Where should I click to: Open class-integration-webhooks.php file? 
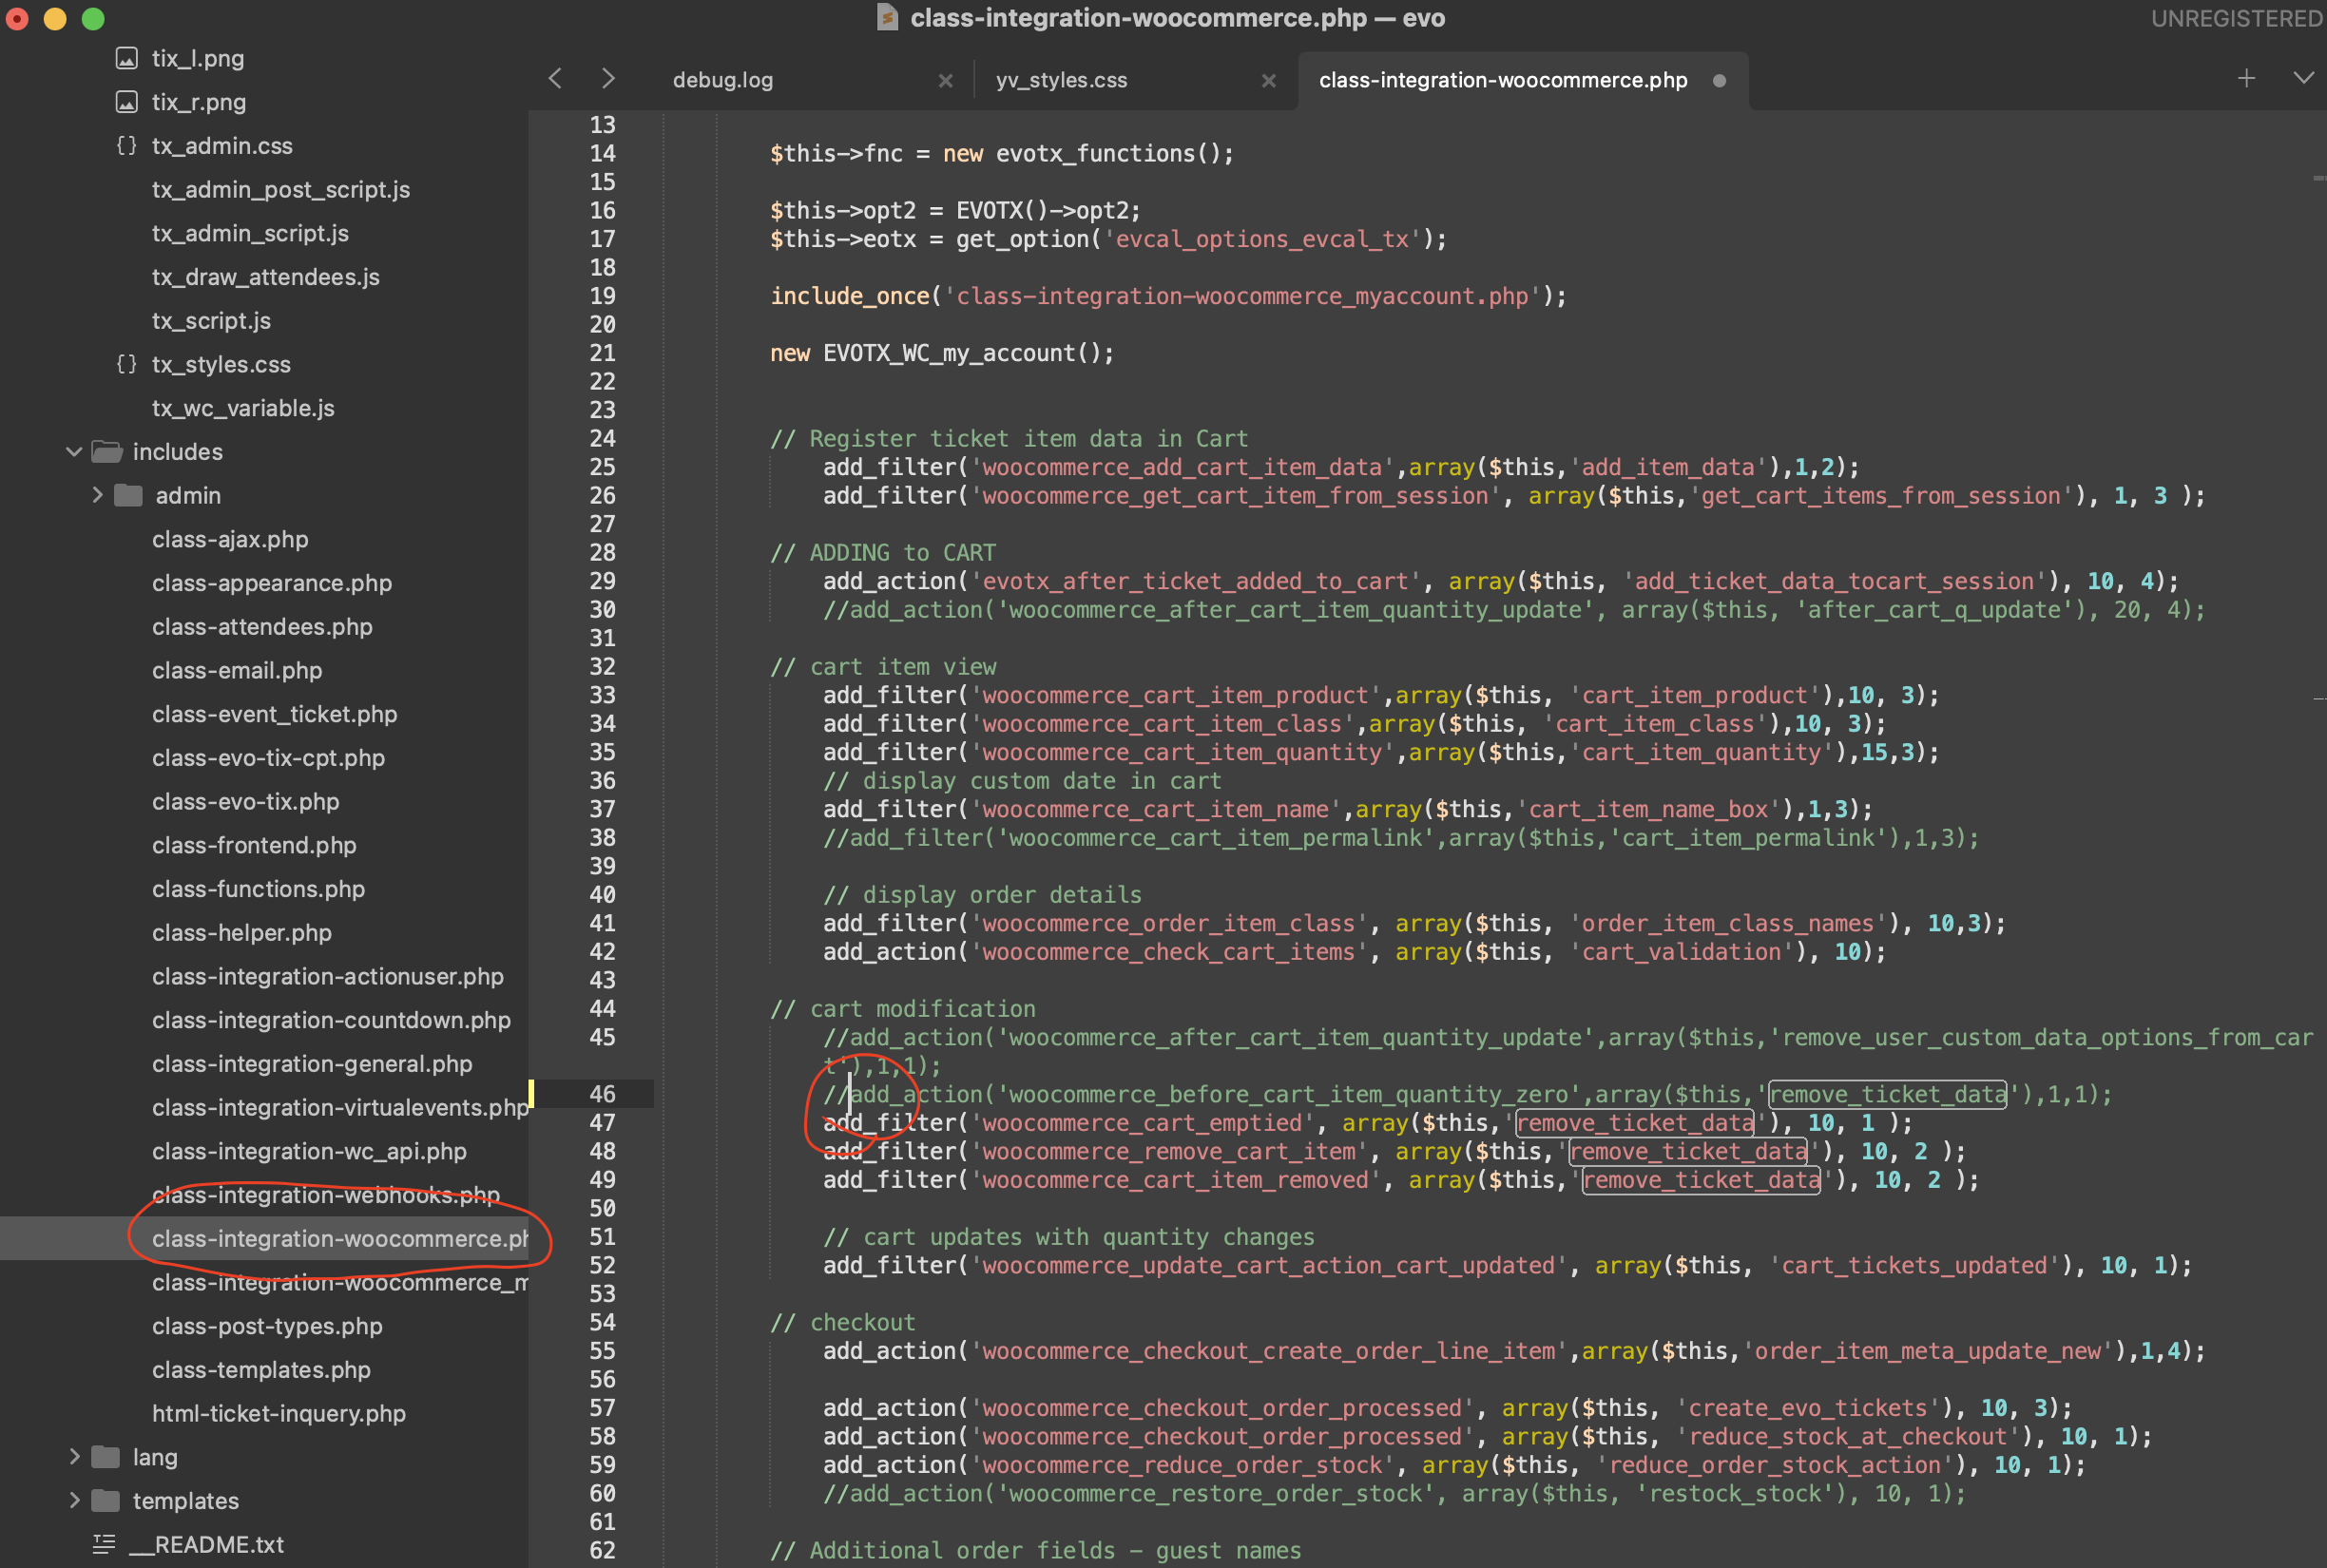(x=326, y=1195)
